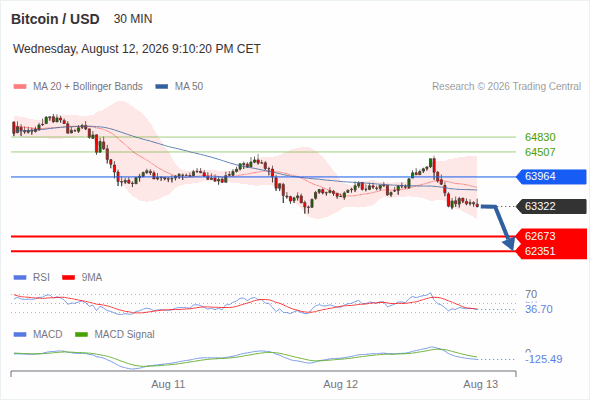590x400 pixels.
Task: Click the RSI value 36.70
Action: click(x=539, y=309)
